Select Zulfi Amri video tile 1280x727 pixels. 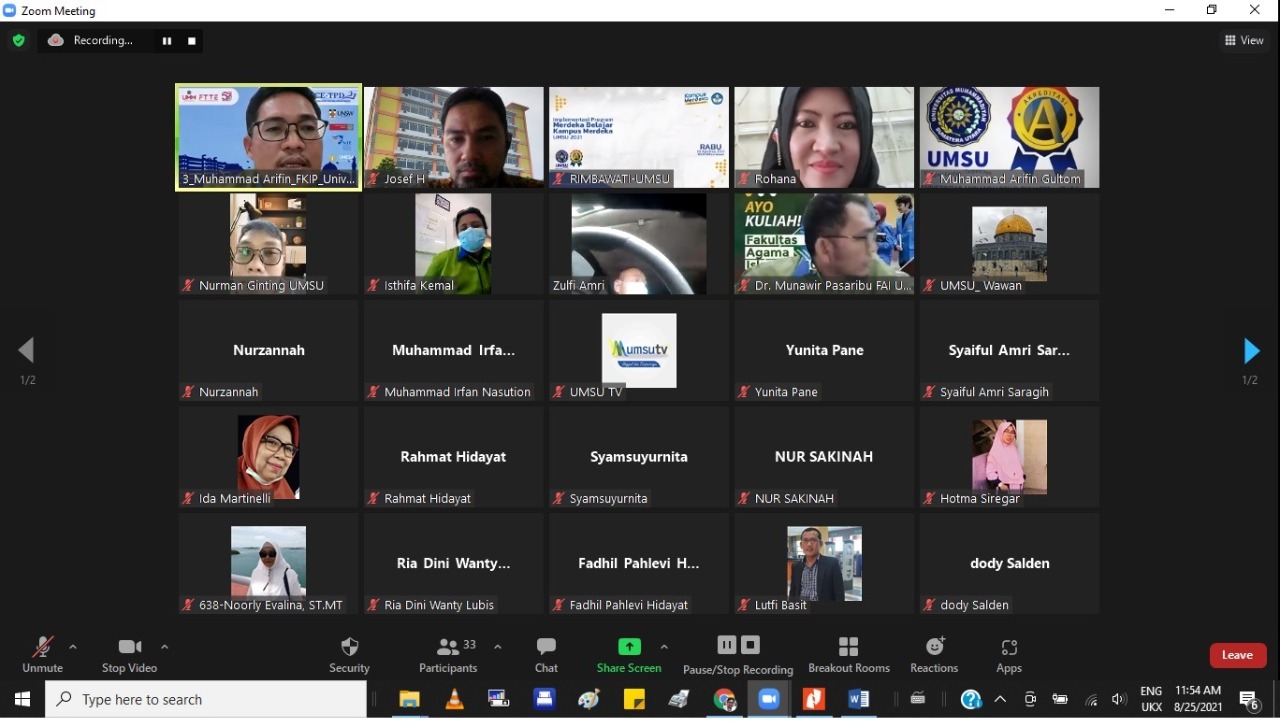639,244
